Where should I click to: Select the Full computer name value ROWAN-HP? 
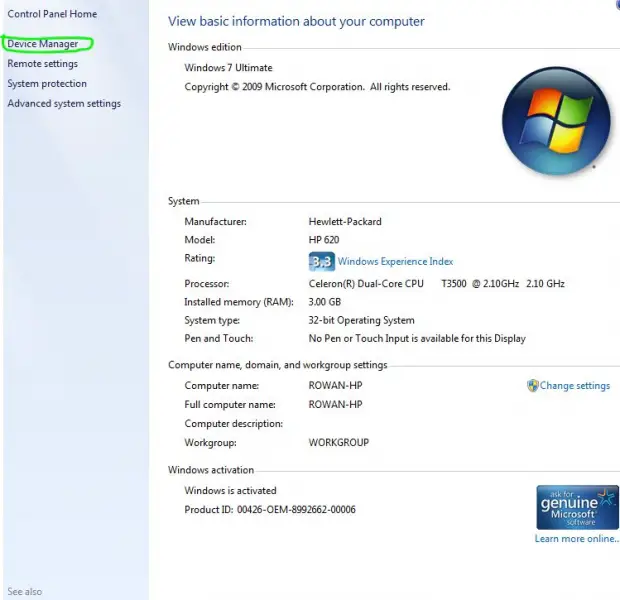(335, 404)
